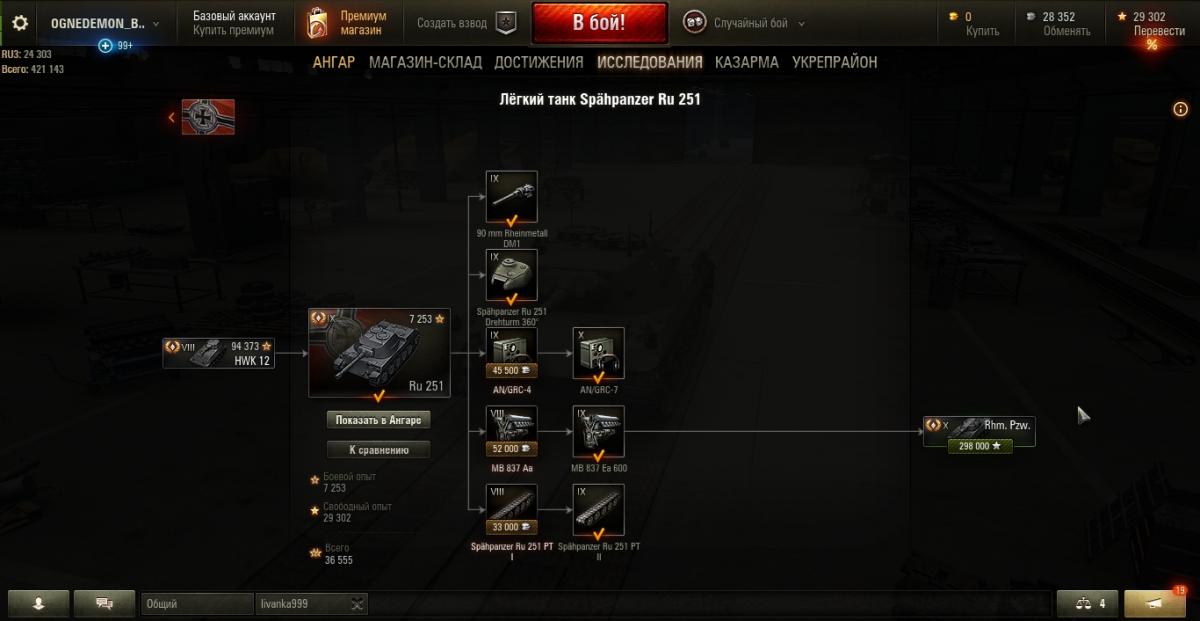Image resolution: width=1200 pixels, height=621 pixels.
Task: Select the AN/GRC-7 radio module
Action: (x=599, y=353)
